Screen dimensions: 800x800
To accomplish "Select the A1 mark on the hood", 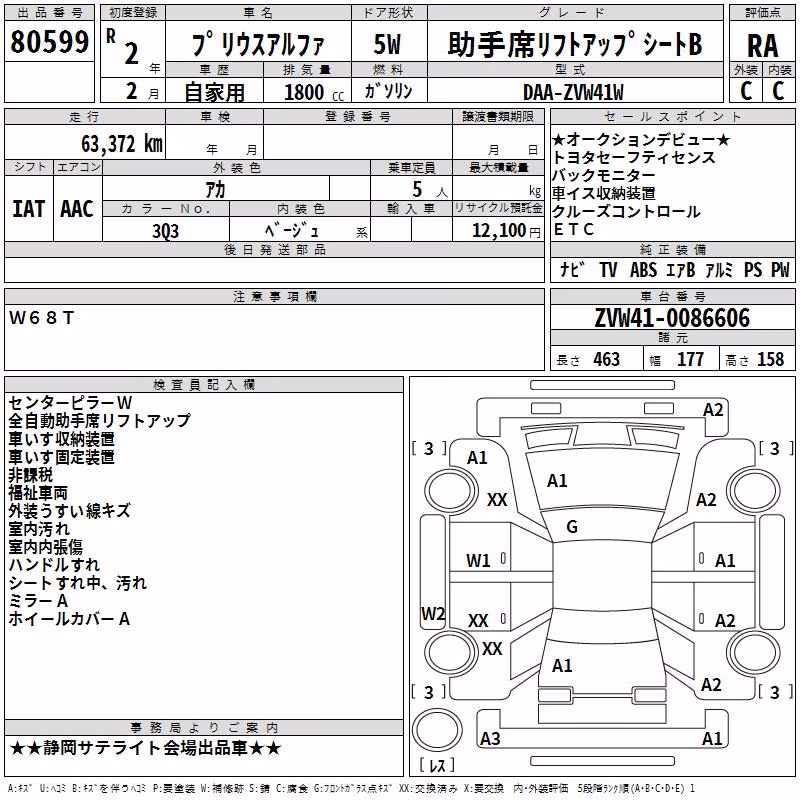I will tap(557, 481).
